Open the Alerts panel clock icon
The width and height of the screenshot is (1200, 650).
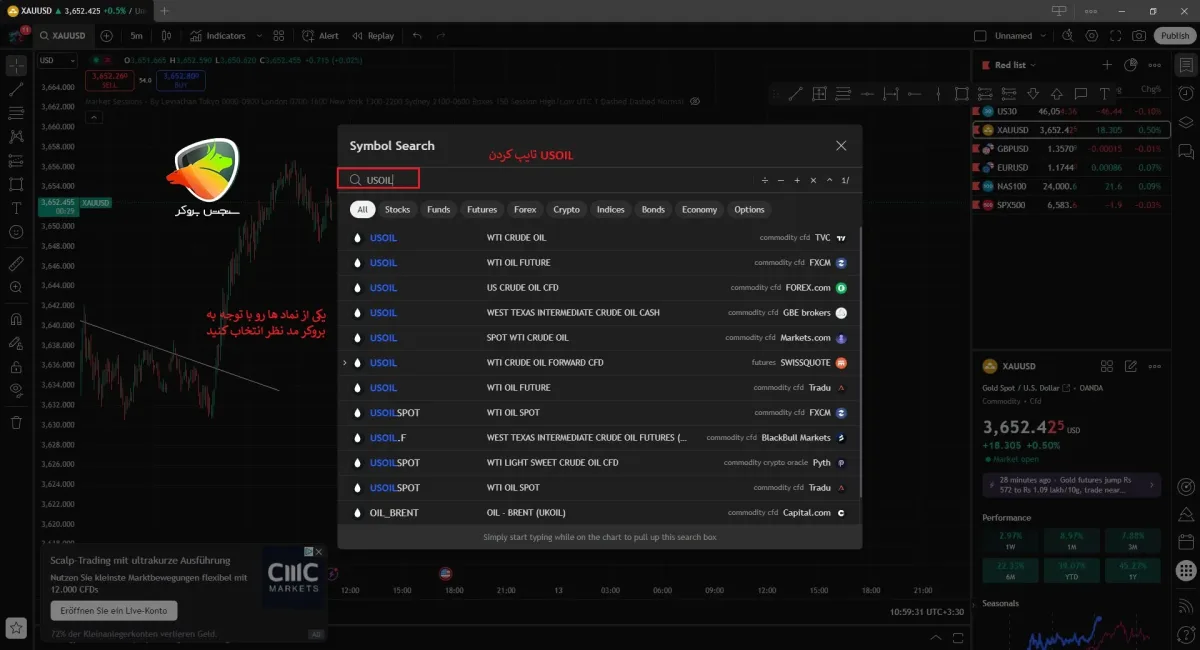(1186, 93)
